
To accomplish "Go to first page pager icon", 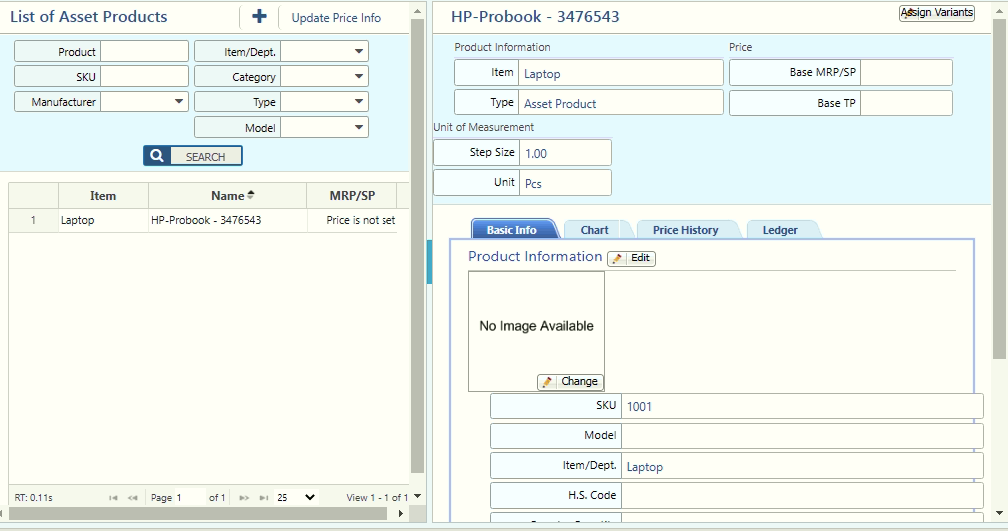I will click(x=113, y=498).
